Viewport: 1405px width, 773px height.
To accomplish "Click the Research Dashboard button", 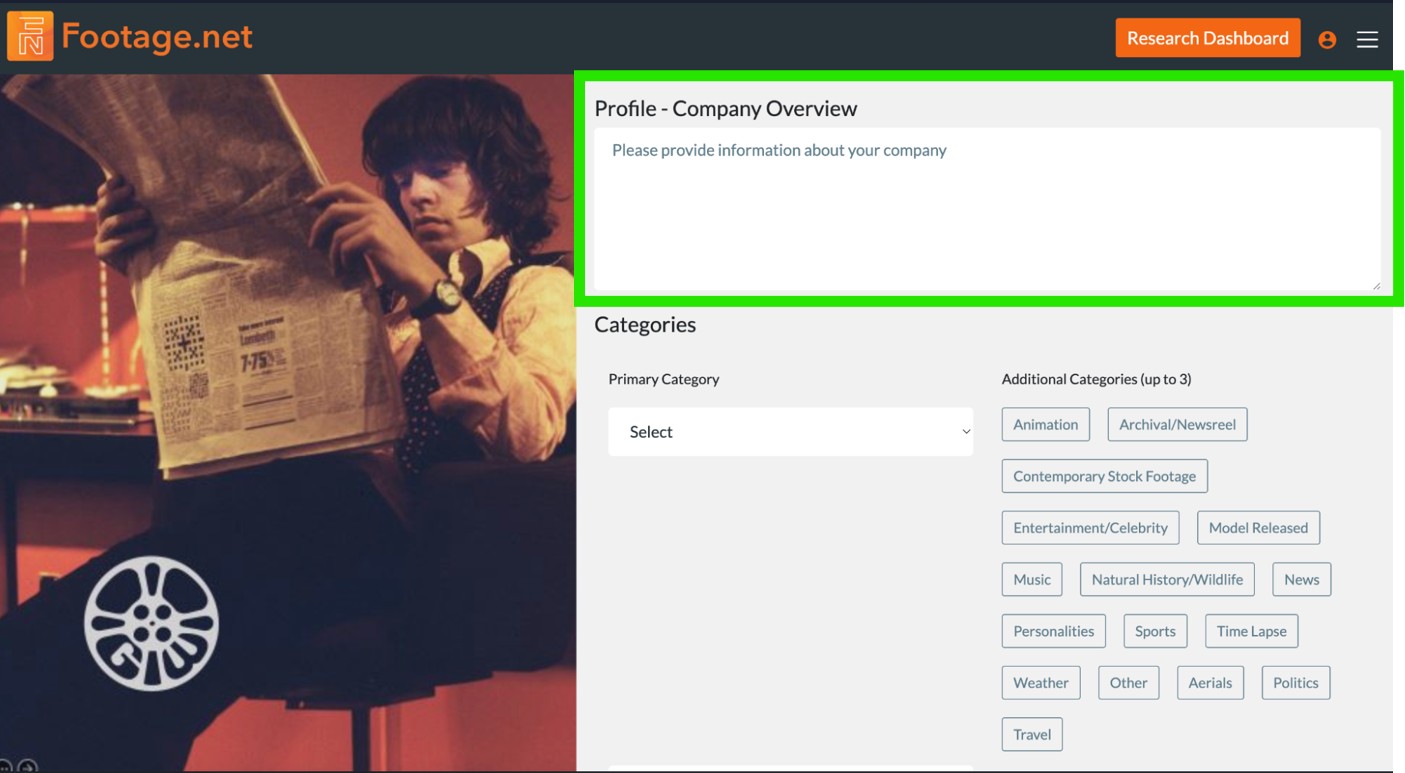I will point(1208,38).
